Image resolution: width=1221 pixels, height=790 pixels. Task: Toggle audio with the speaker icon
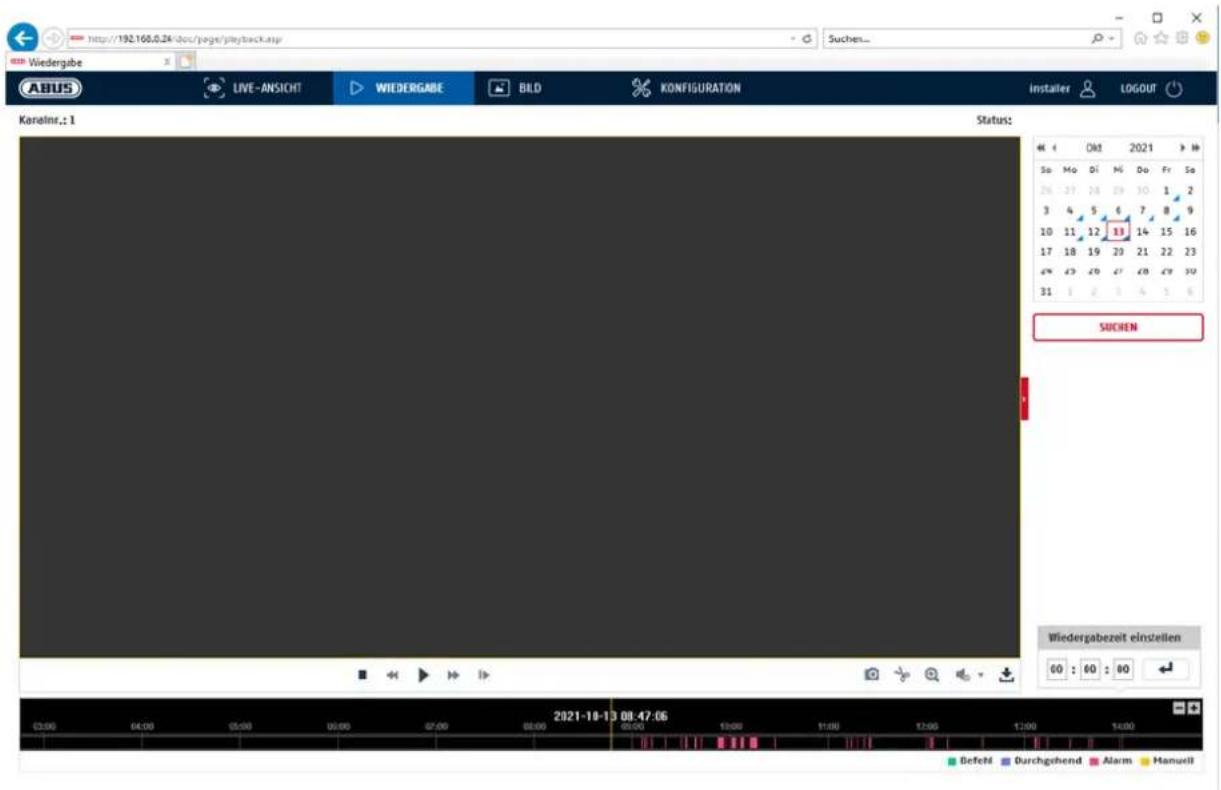(961, 675)
